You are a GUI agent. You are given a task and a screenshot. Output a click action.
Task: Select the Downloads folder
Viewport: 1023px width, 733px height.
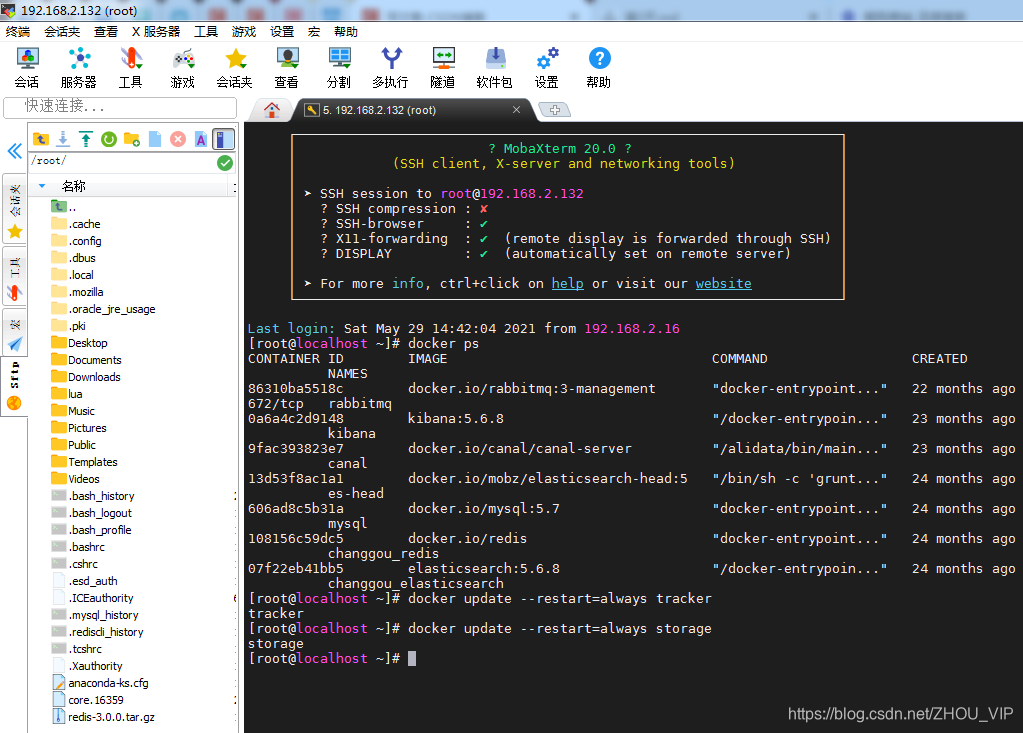pyautogui.click(x=85, y=377)
